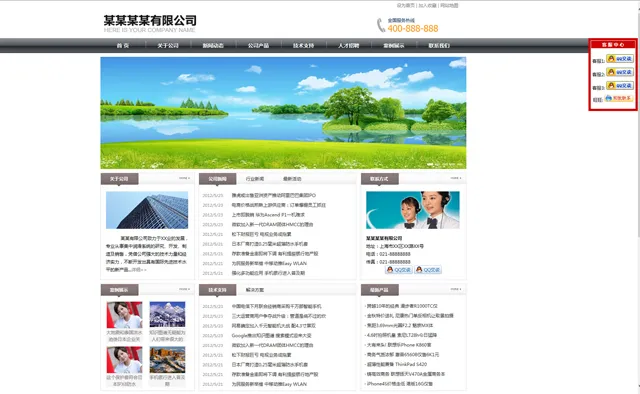The image size is (640, 394).
Task: Open the product link mentioning LT28h
Action: pyautogui.click(x=402, y=335)
